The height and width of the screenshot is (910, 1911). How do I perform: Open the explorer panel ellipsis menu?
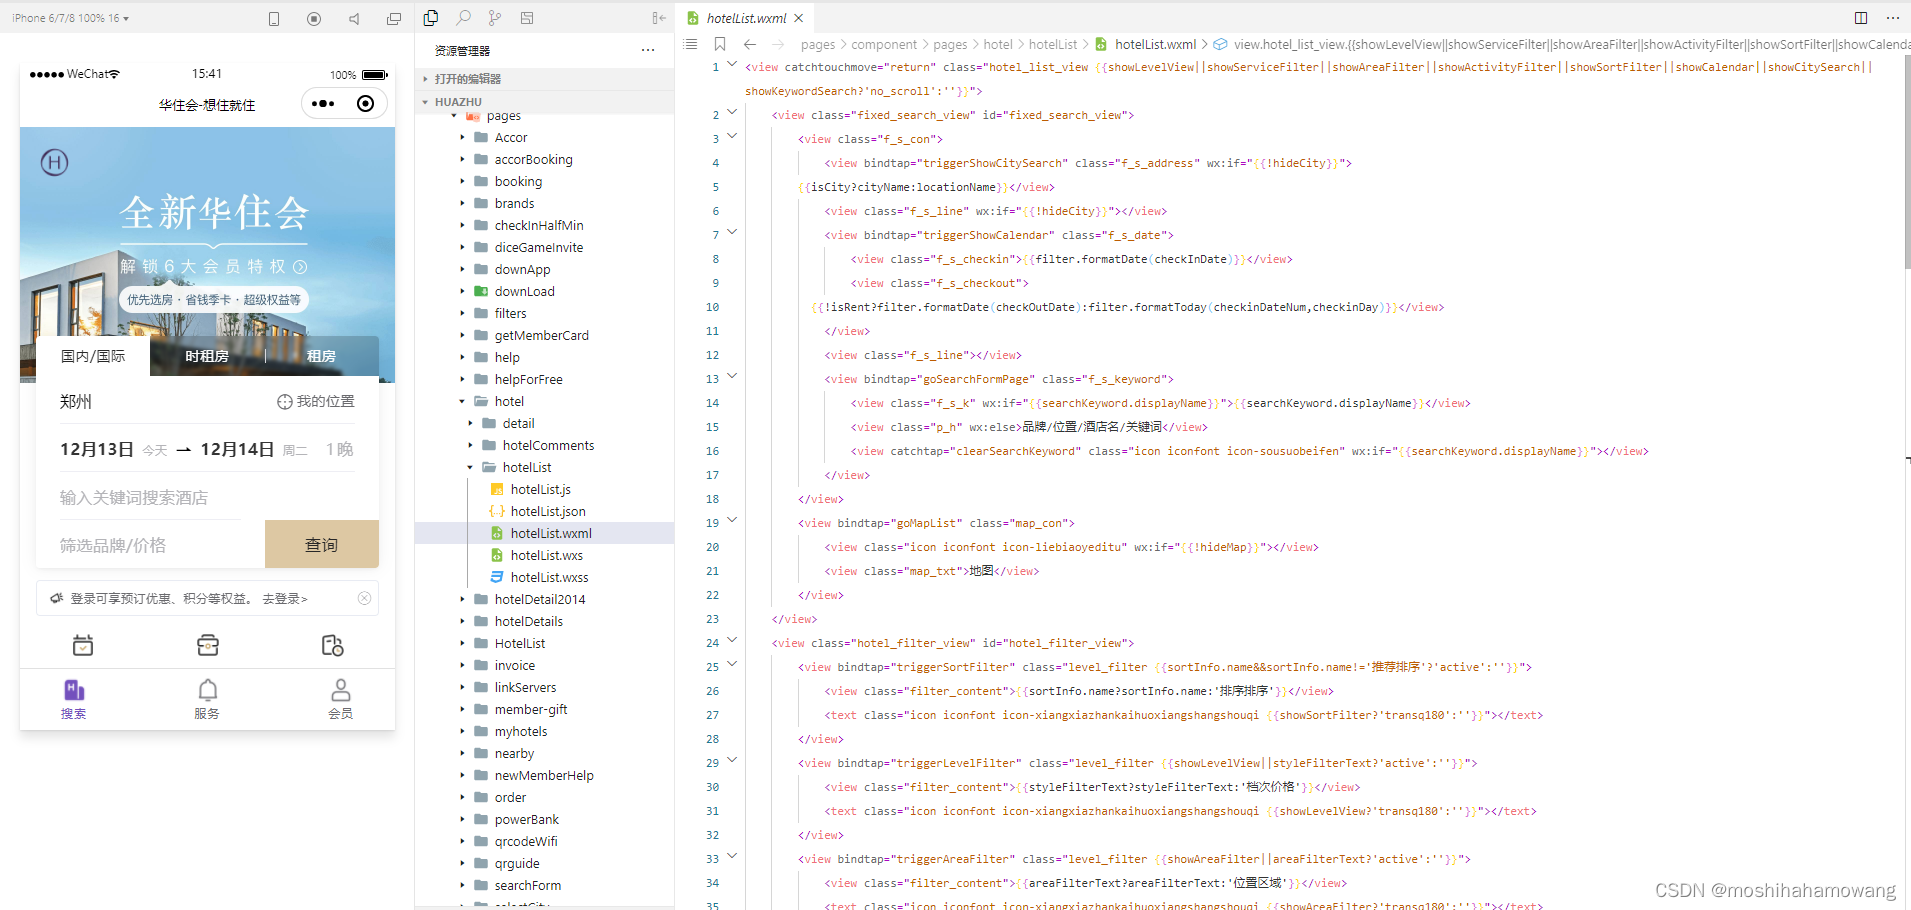click(648, 50)
